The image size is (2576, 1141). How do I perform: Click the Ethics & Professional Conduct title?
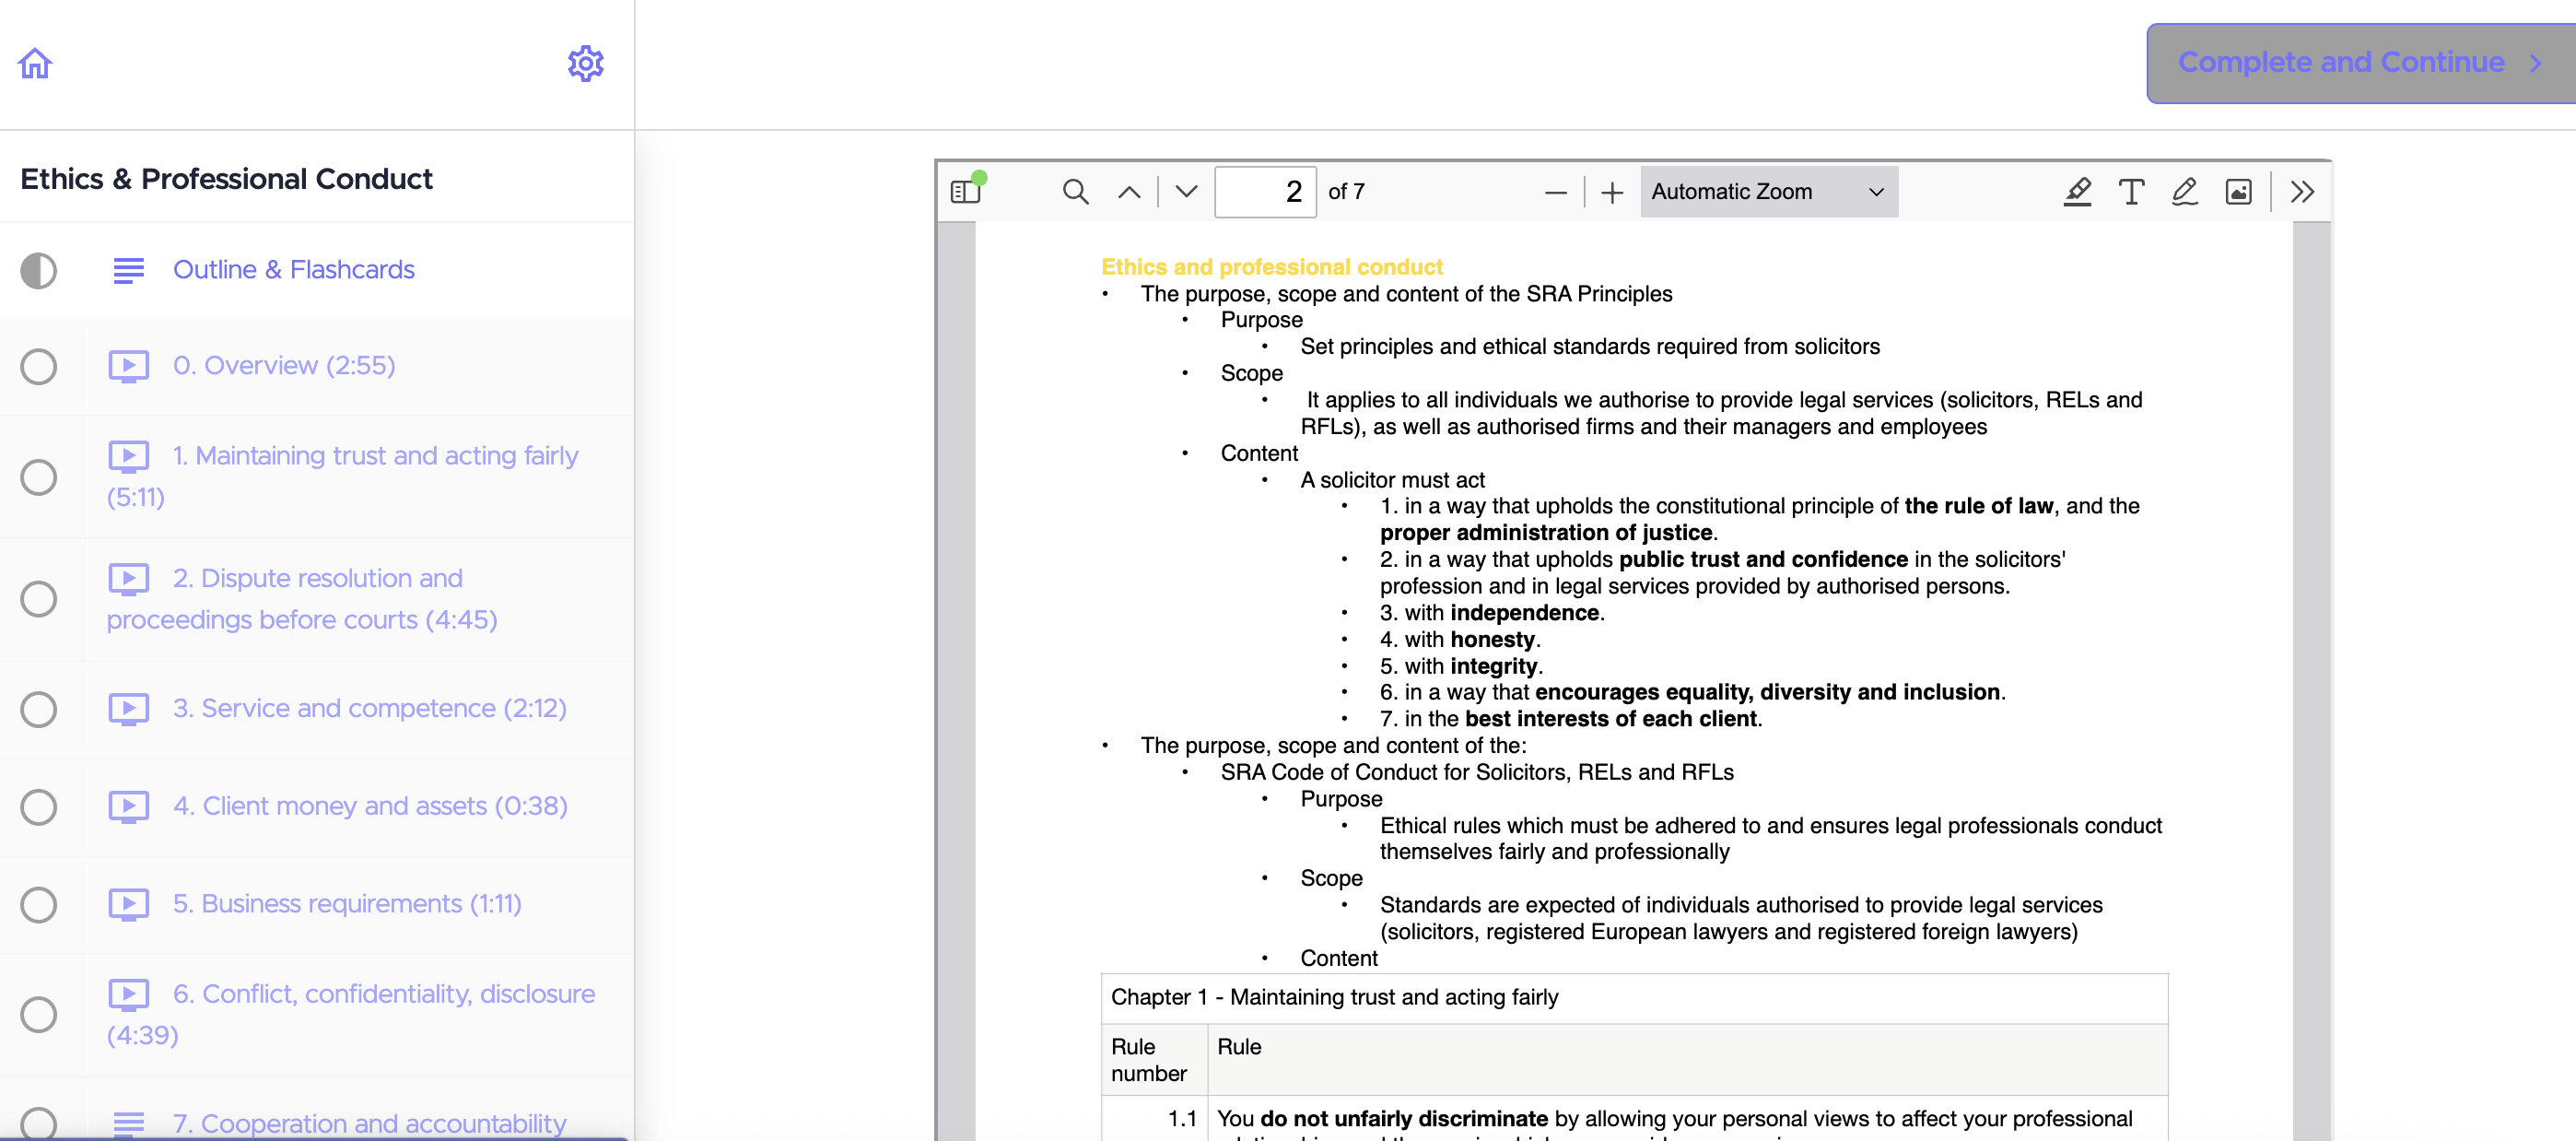point(227,179)
